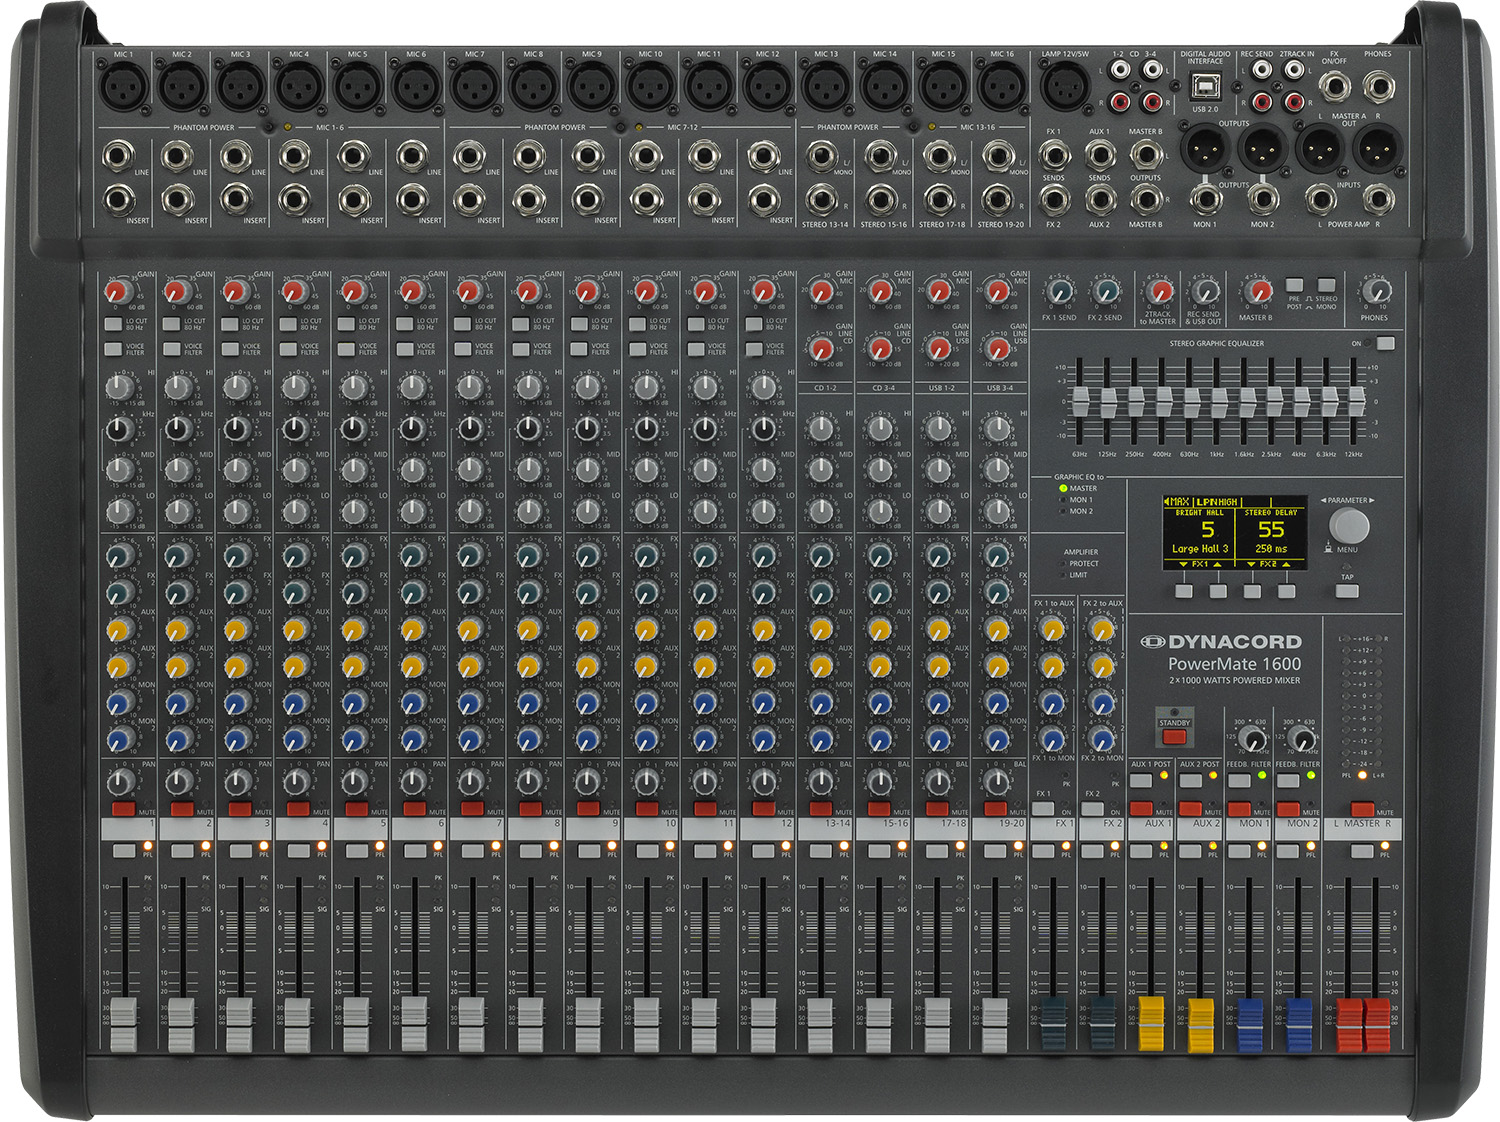This screenshot has height=1122, width=1500.
Task: Click the PAN knob on channel 6
Action: (412, 781)
